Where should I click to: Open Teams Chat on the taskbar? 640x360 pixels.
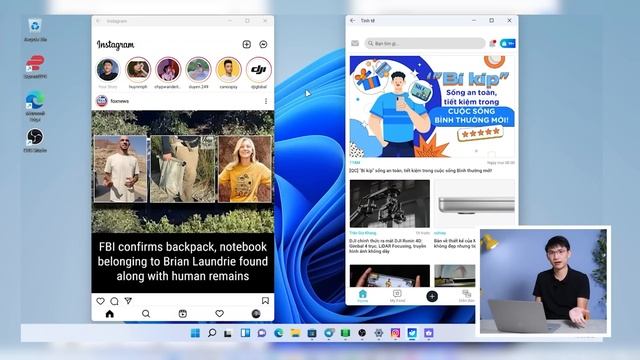click(262, 333)
